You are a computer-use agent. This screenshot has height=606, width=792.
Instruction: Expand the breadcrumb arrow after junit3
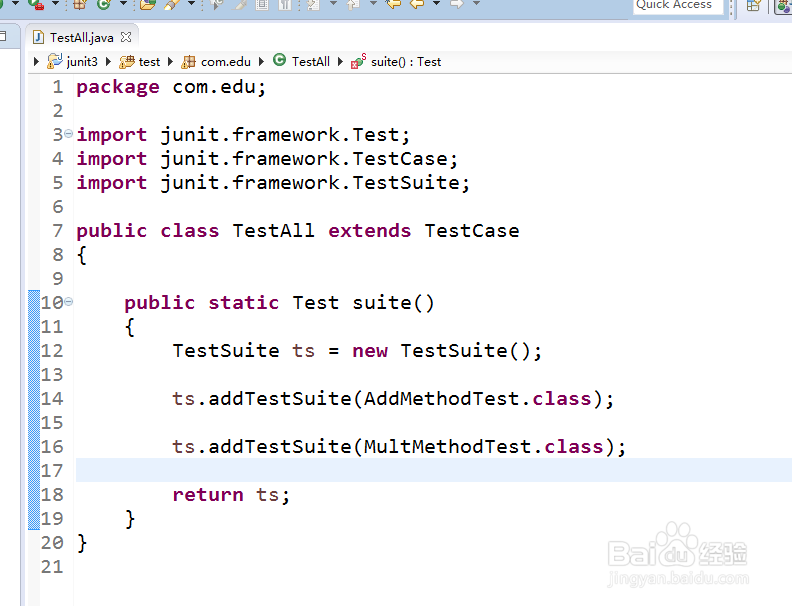tap(108, 62)
